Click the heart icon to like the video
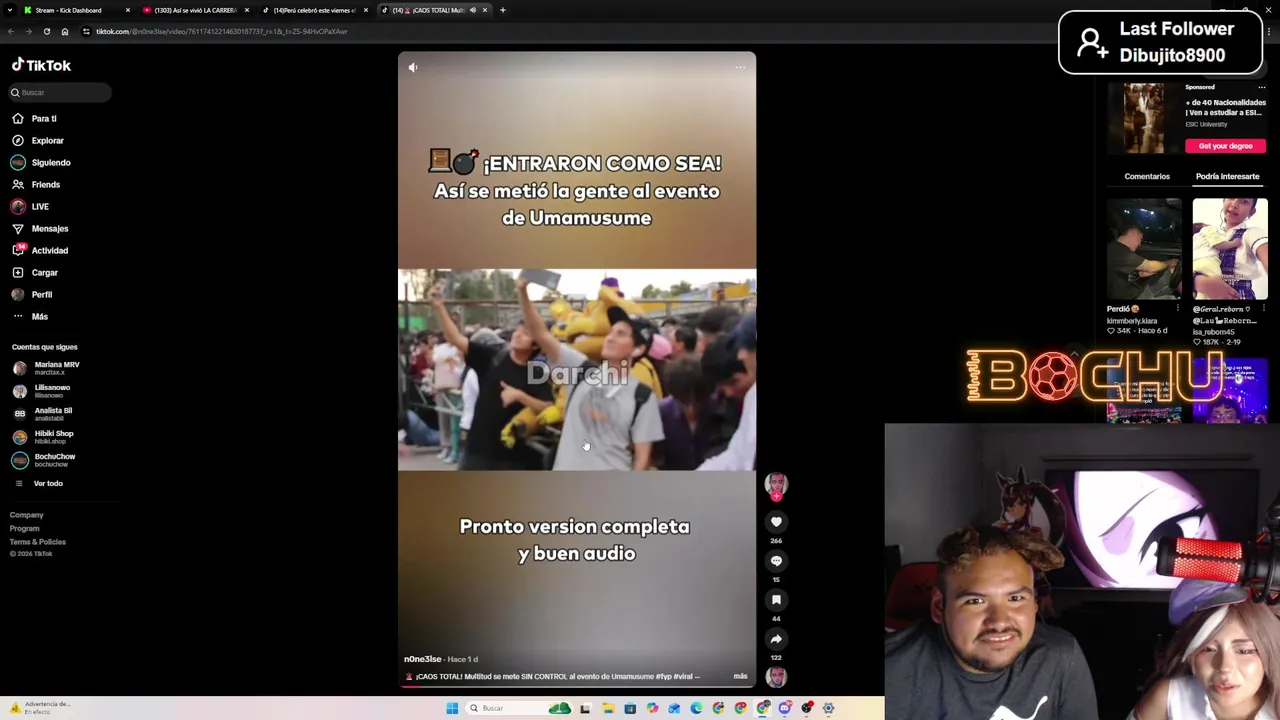The image size is (1280, 720). pos(776,522)
